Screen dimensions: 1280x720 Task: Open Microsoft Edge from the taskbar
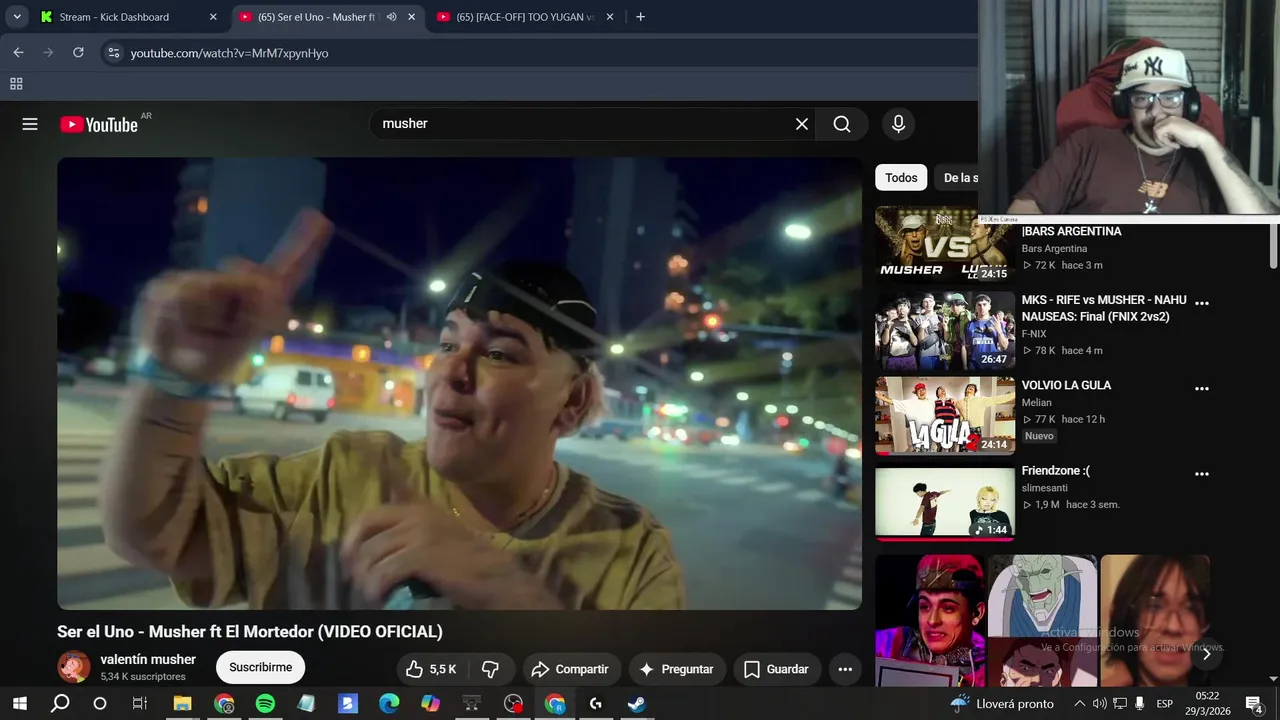point(389,703)
